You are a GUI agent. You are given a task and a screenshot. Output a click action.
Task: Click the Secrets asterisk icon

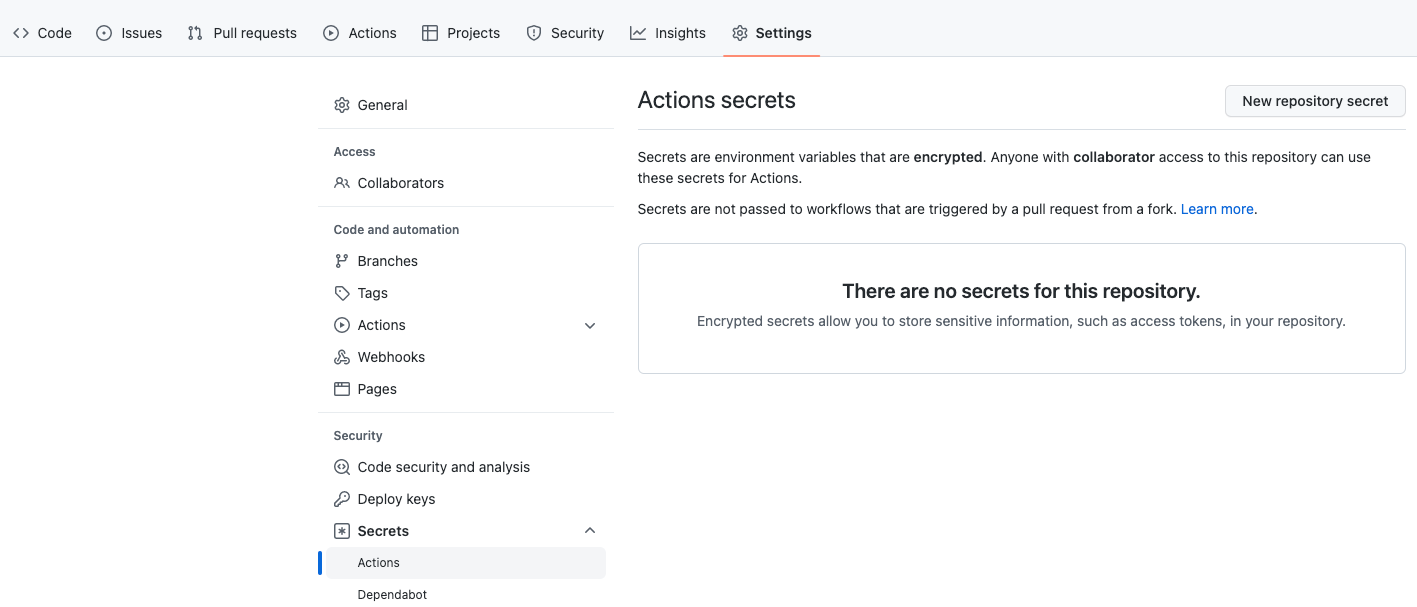(342, 531)
